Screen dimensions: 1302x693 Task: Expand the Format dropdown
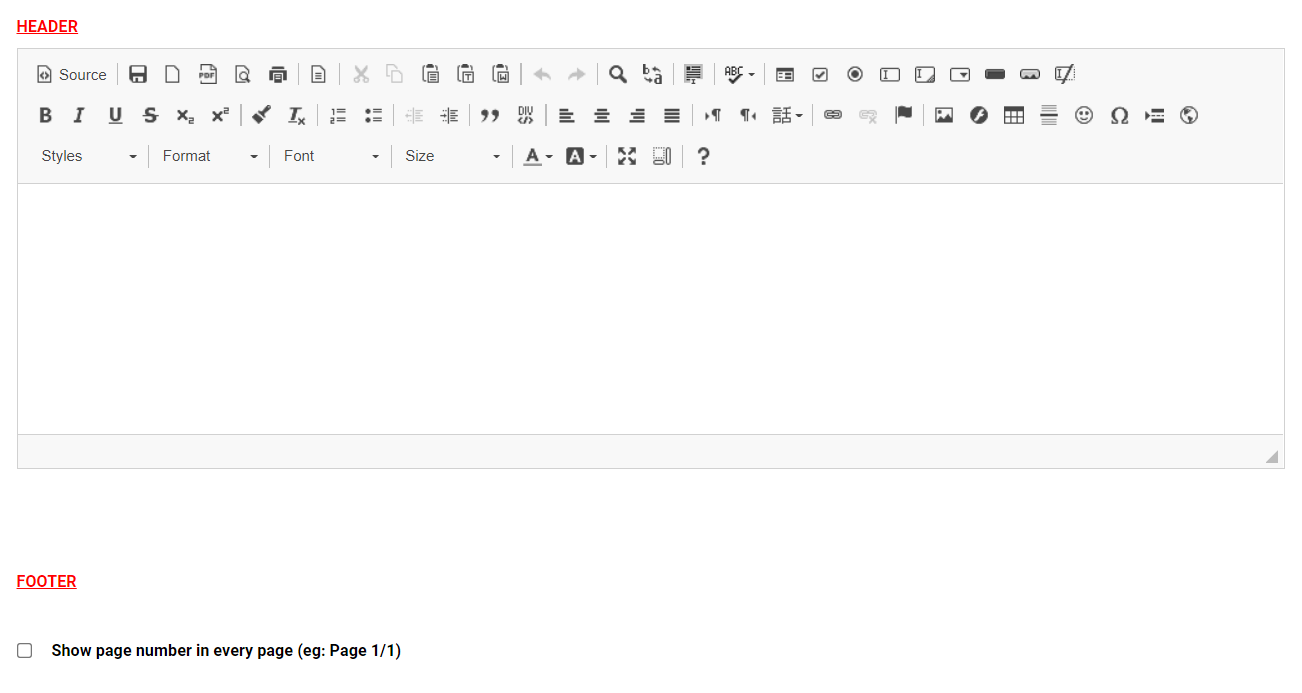tap(209, 156)
